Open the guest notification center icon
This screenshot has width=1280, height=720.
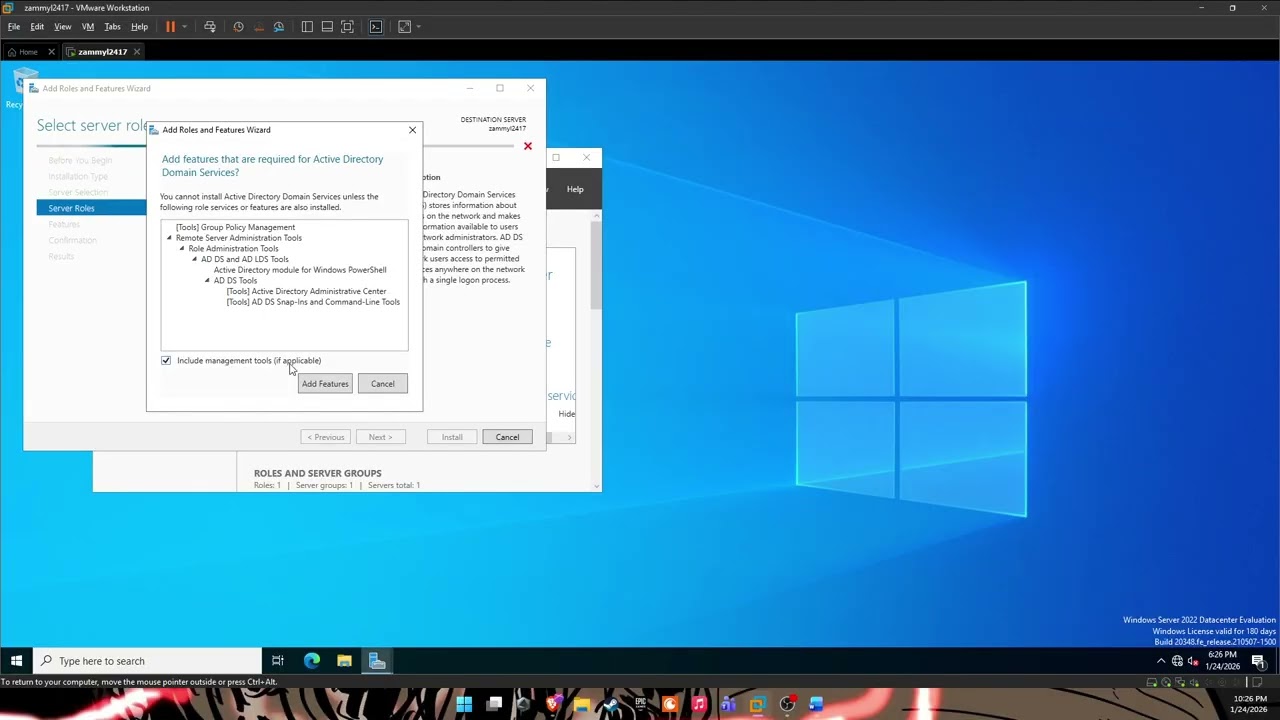[x=1258, y=661]
